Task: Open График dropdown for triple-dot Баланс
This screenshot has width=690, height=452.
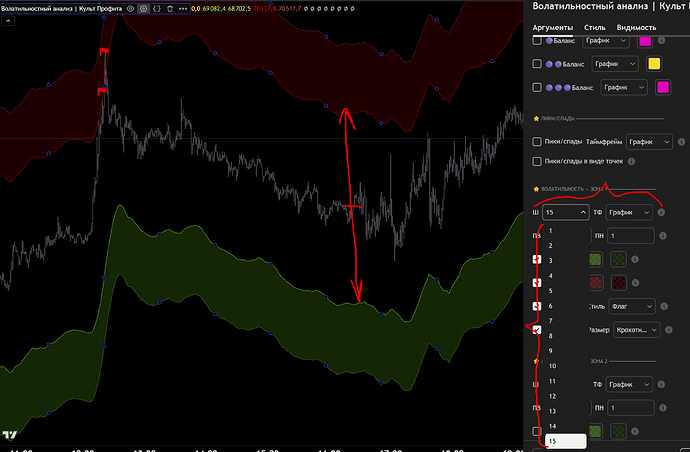Action: [x=623, y=88]
